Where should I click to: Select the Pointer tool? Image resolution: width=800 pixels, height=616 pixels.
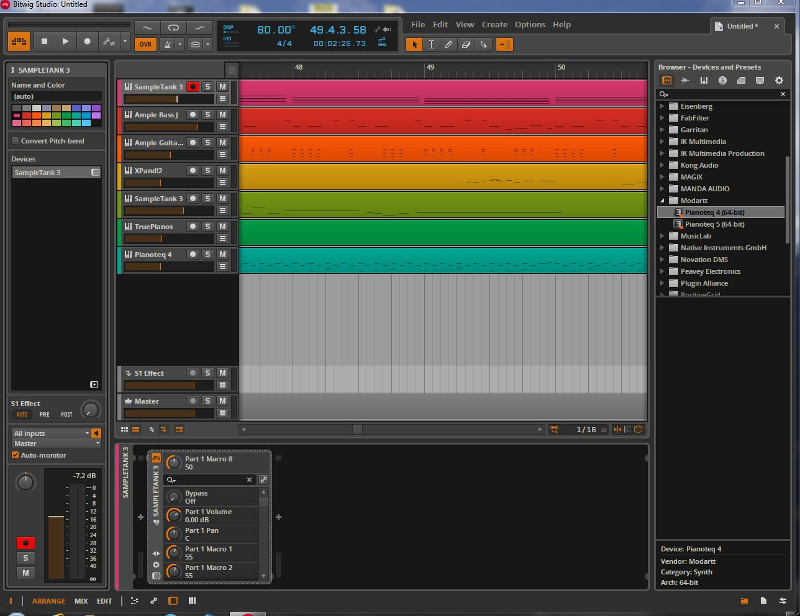[x=414, y=44]
